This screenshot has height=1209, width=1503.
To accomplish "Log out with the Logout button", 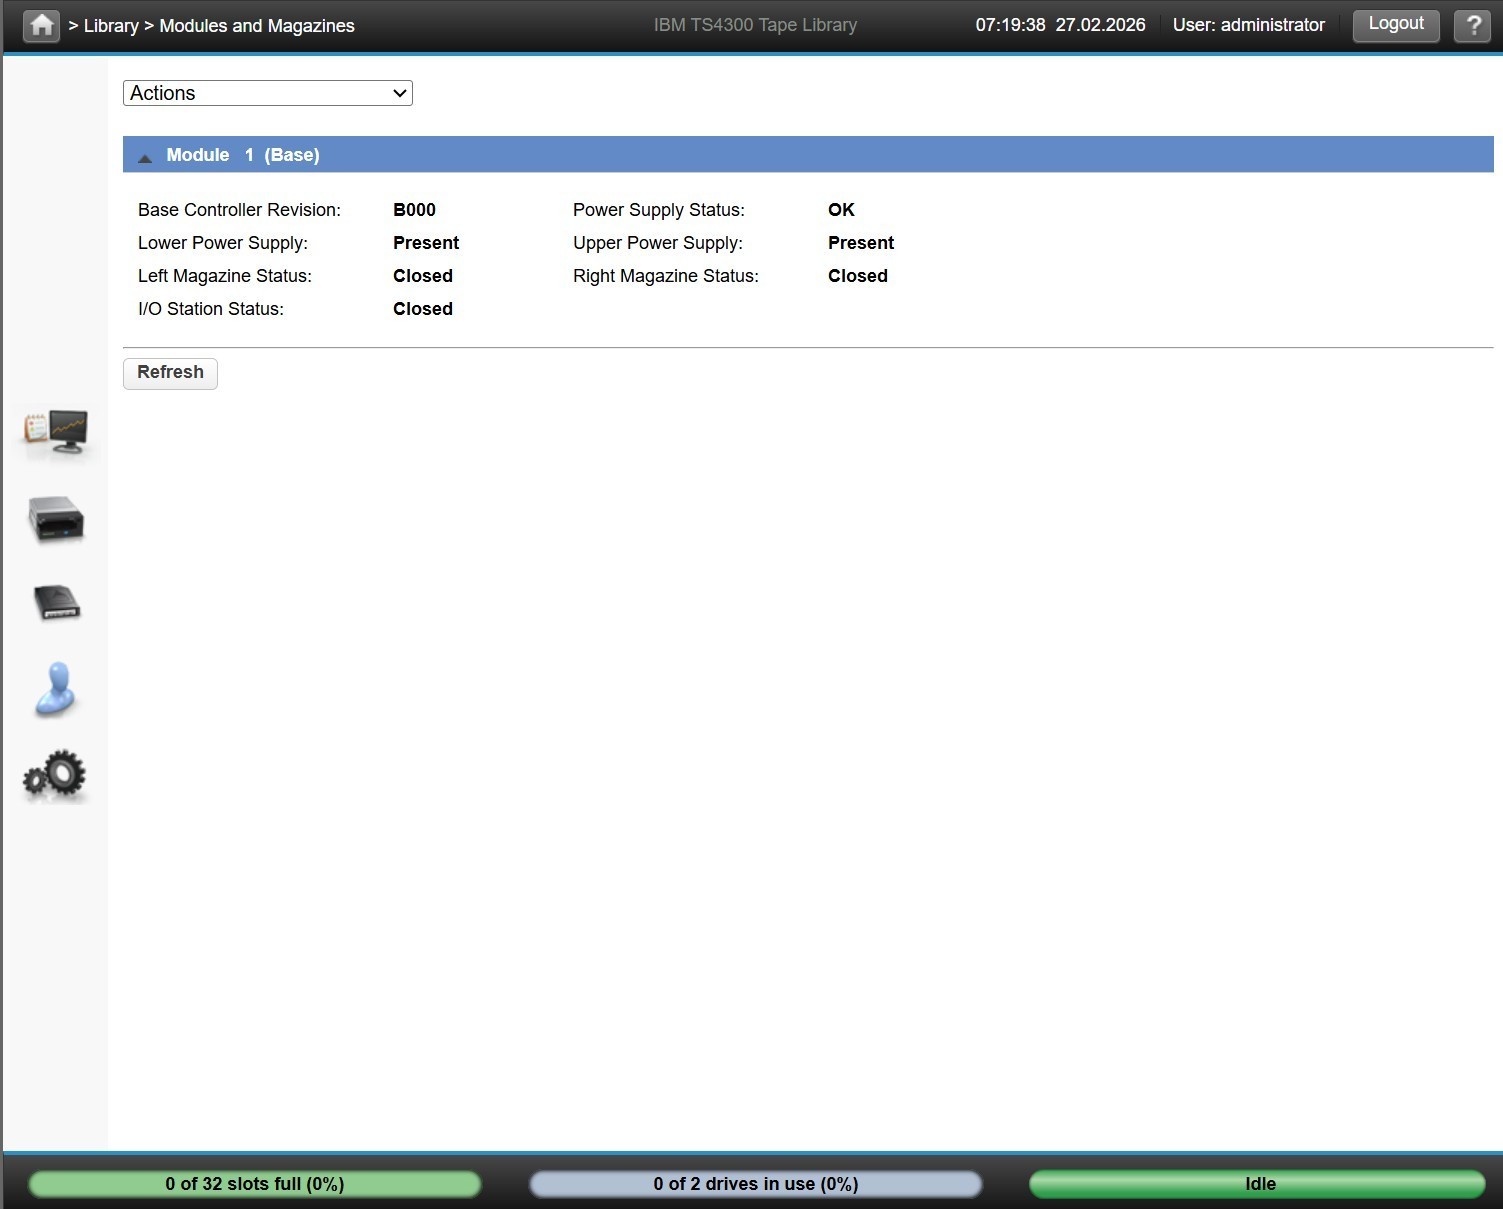I will coord(1396,25).
